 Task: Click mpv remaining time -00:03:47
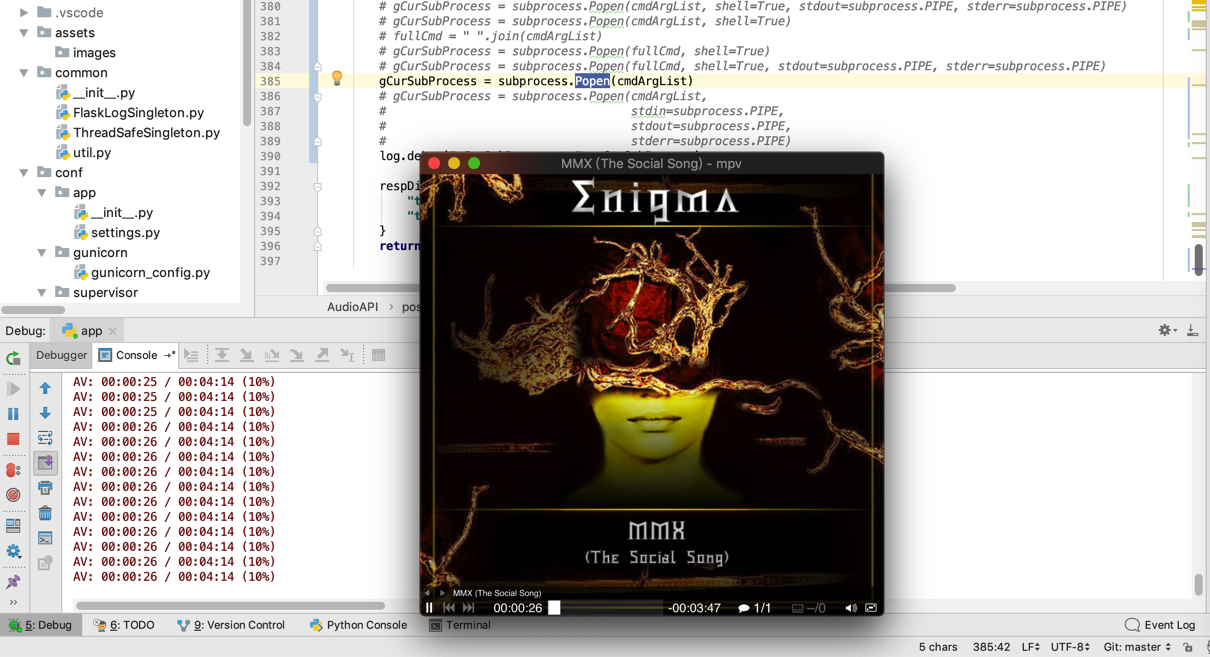[694, 608]
